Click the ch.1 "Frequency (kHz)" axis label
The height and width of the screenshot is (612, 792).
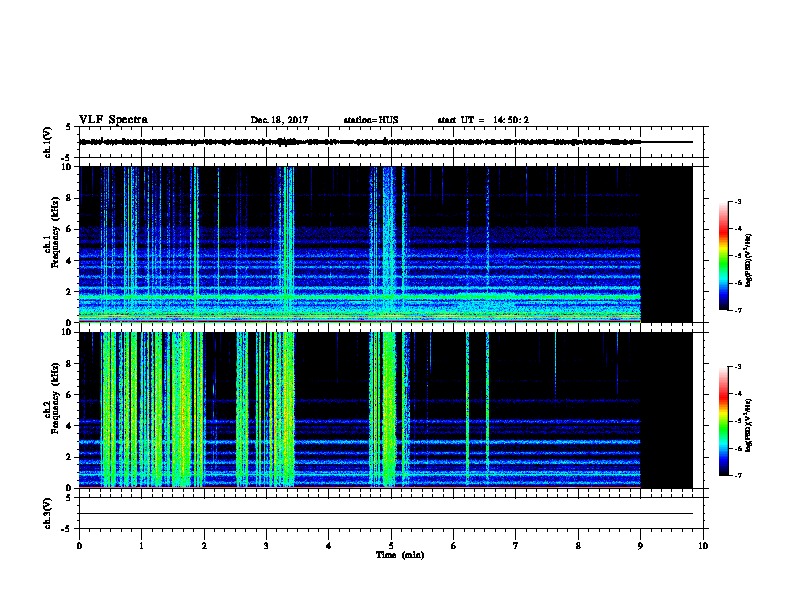[56, 231]
